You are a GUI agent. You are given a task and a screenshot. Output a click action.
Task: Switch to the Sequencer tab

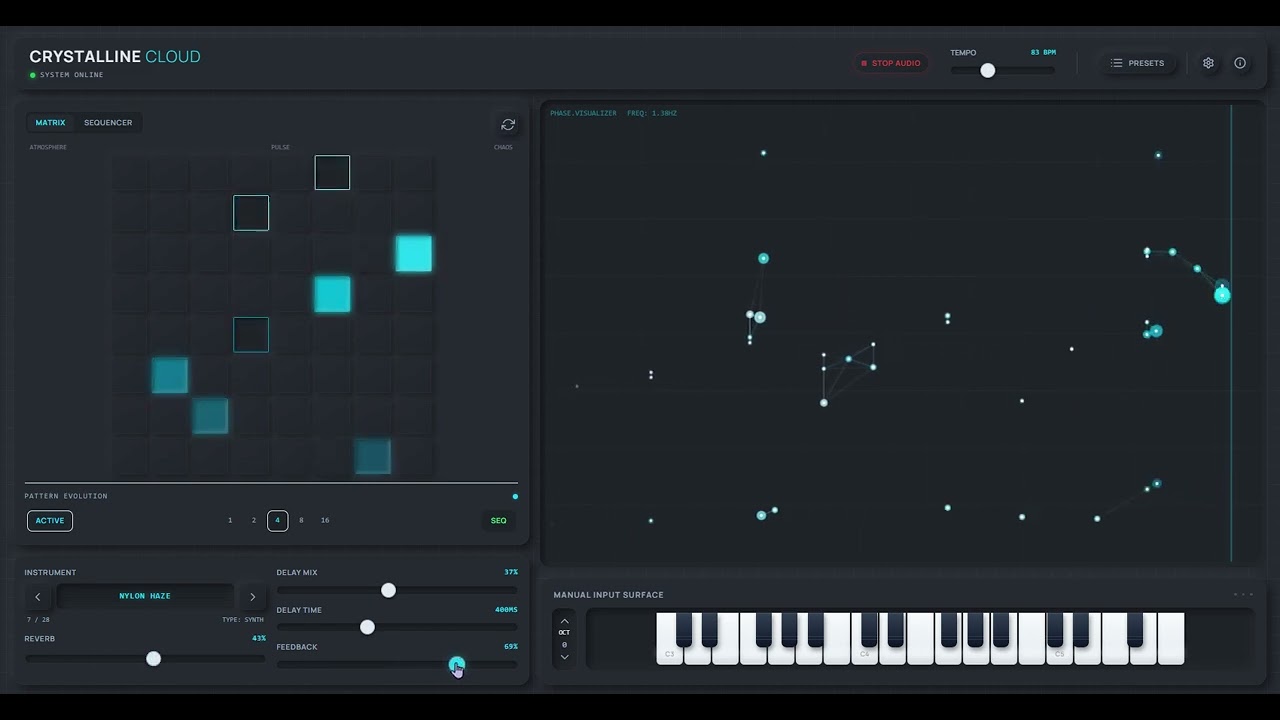point(108,122)
